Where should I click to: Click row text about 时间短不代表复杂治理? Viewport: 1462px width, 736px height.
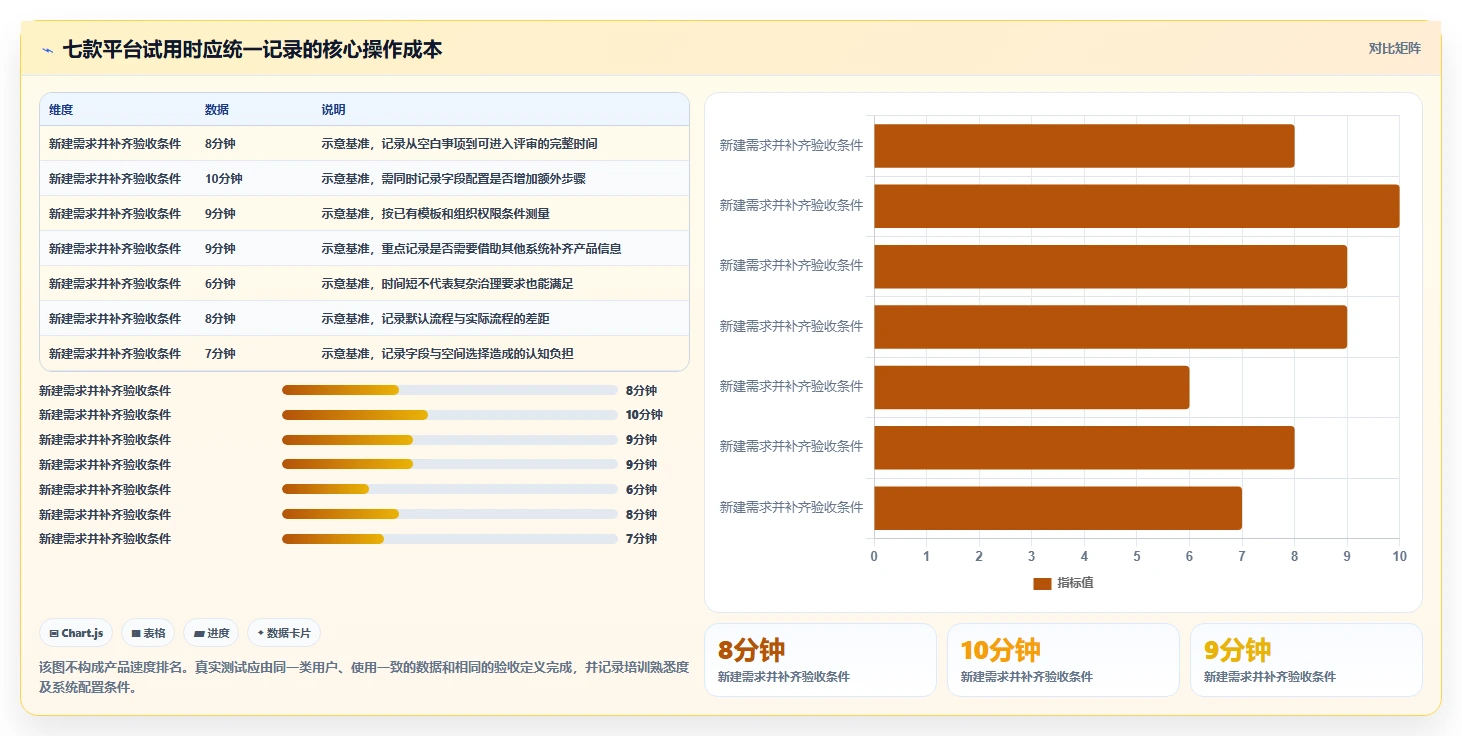(x=447, y=284)
